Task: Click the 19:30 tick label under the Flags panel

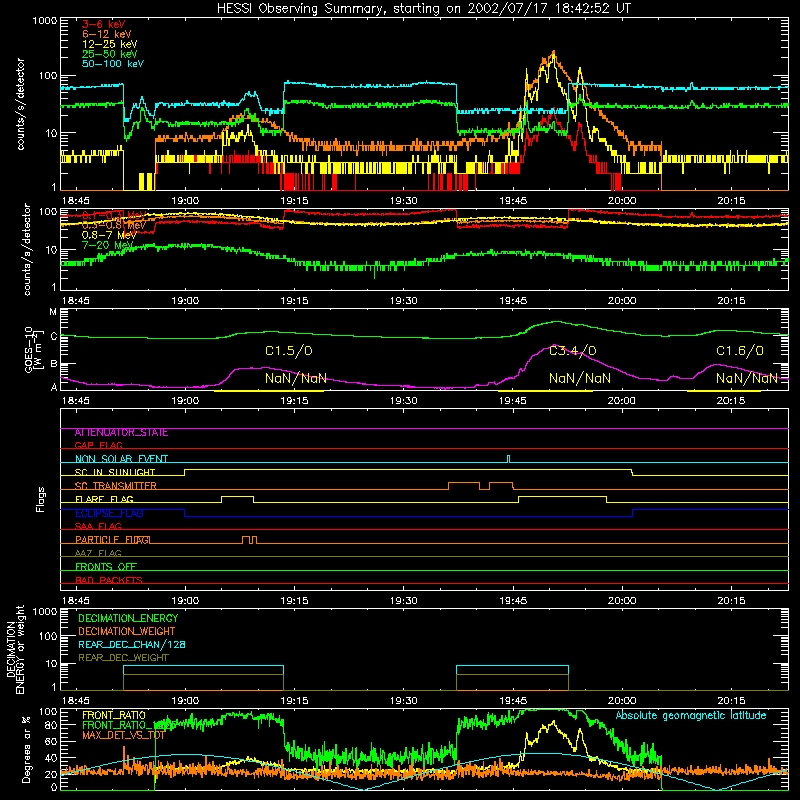Action: click(404, 601)
